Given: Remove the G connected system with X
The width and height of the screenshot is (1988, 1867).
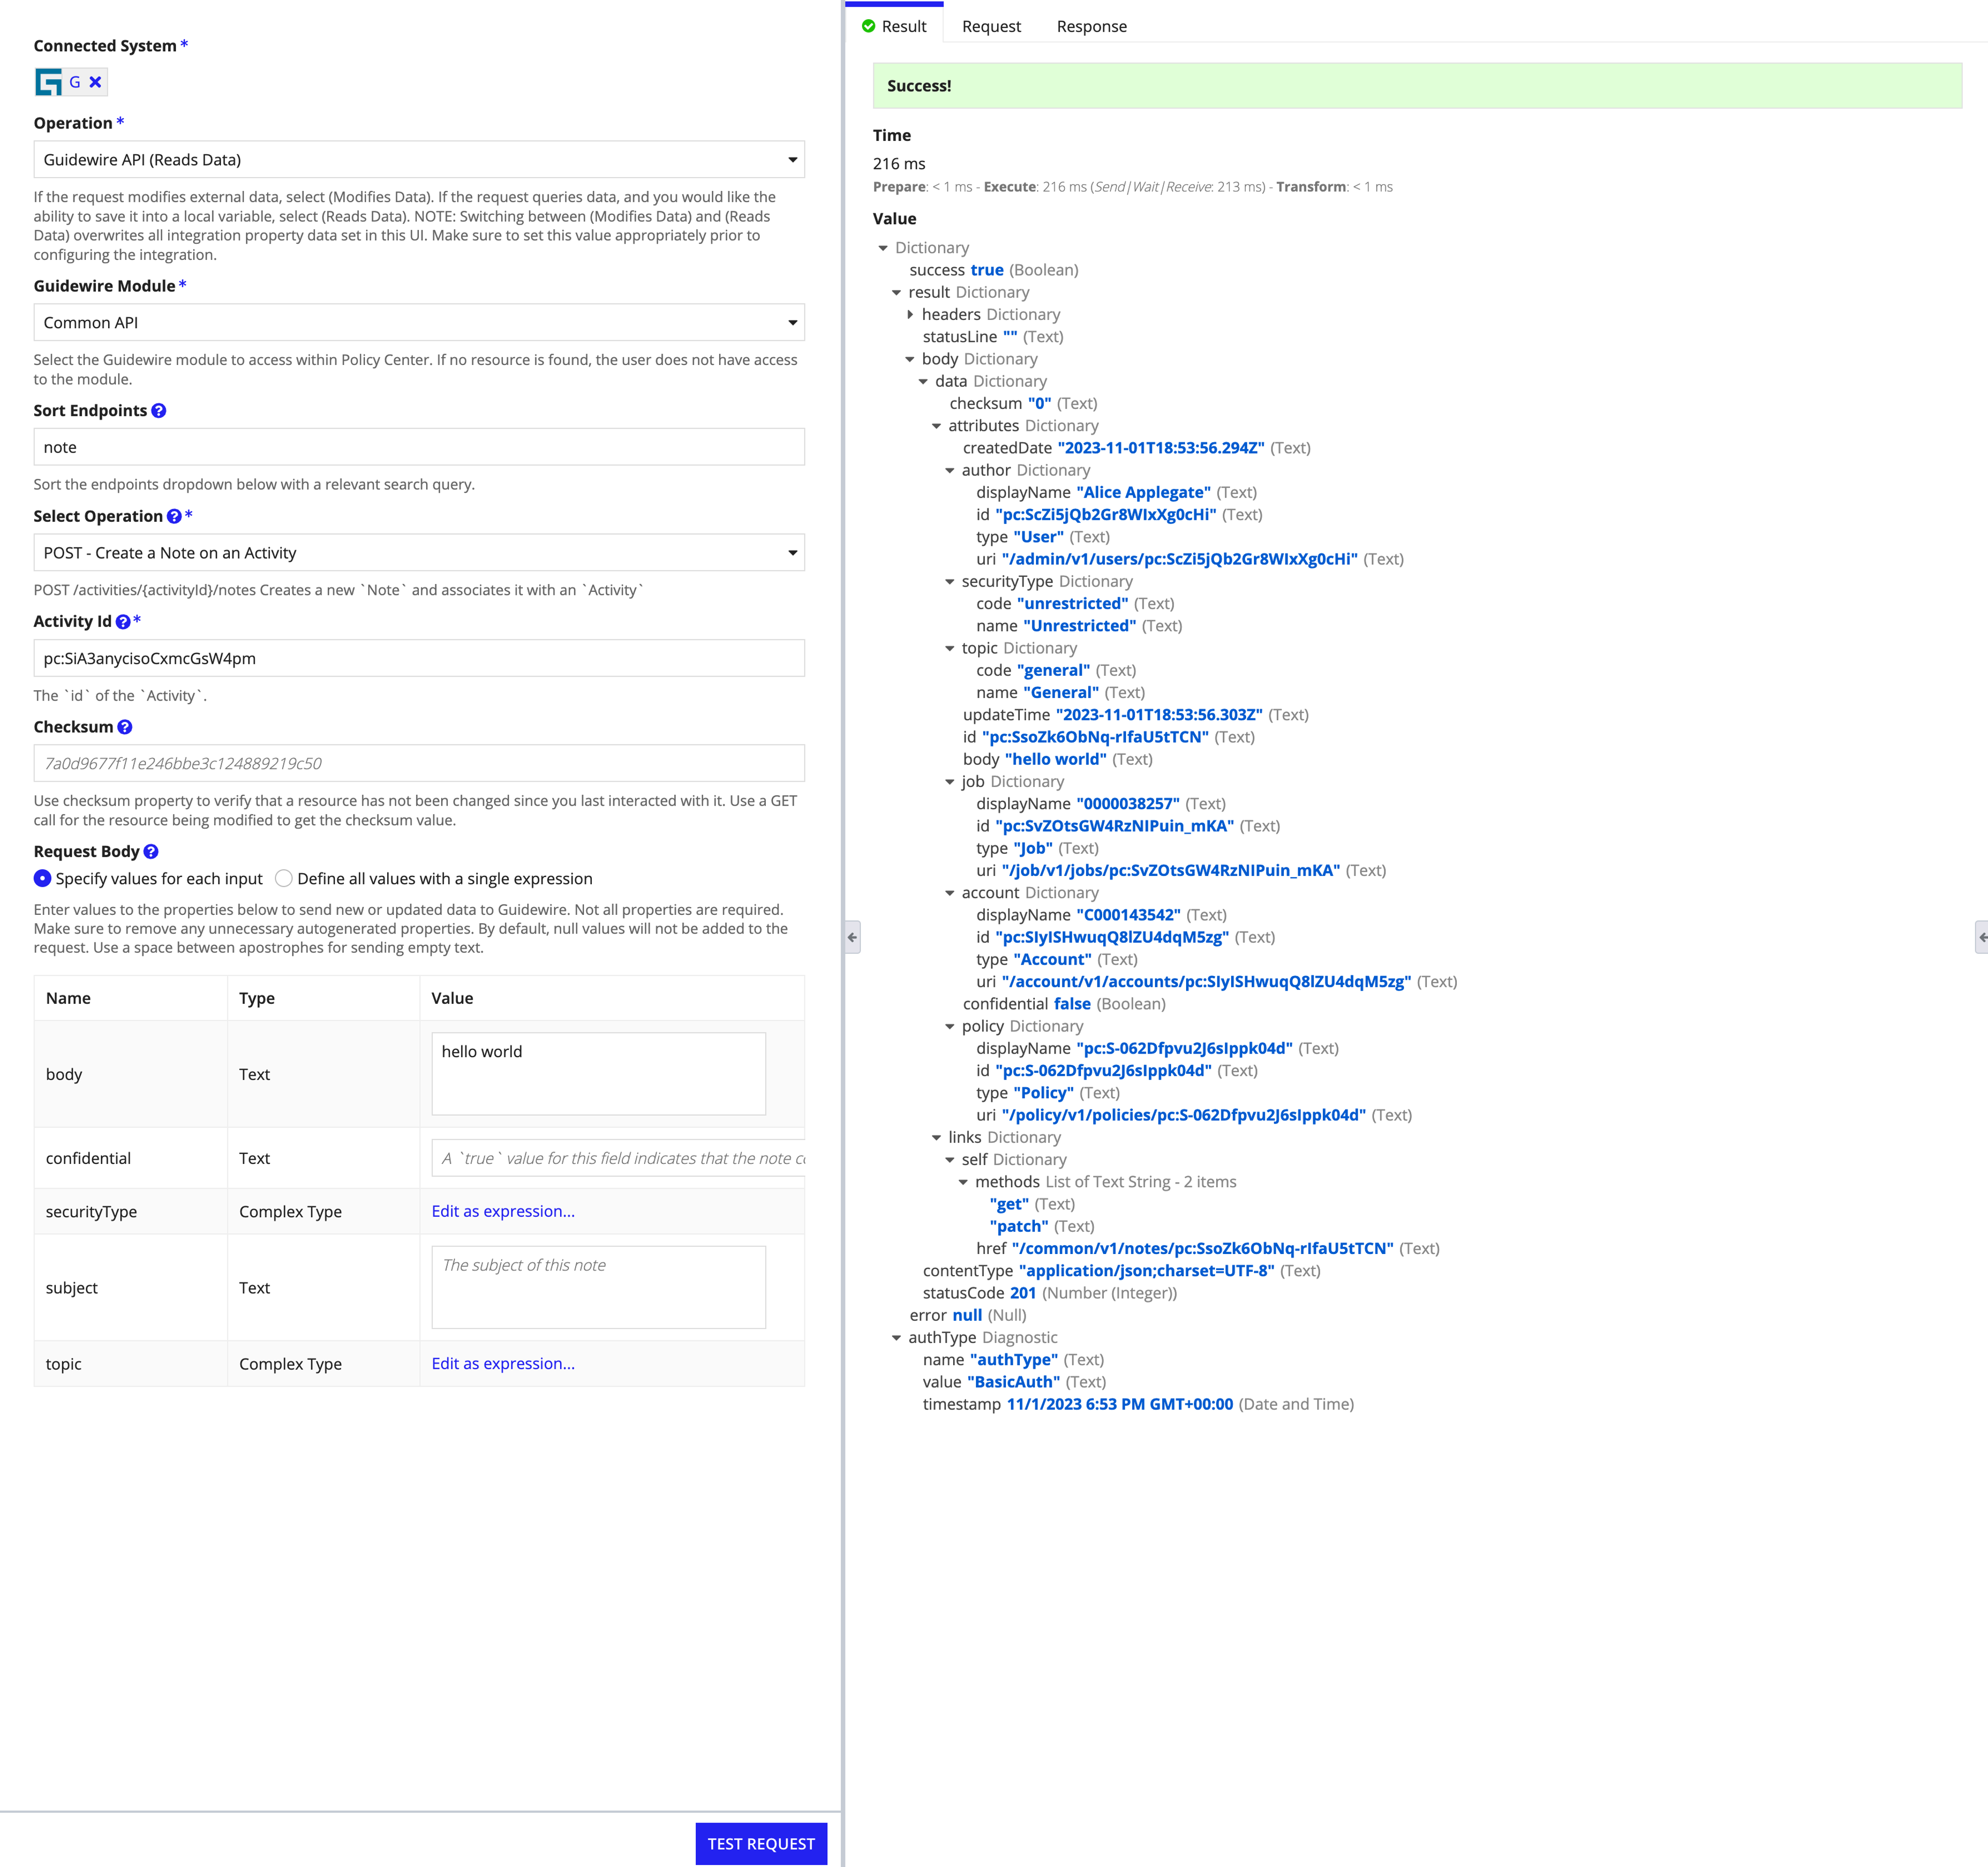Looking at the screenshot, I should coord(95,82).
